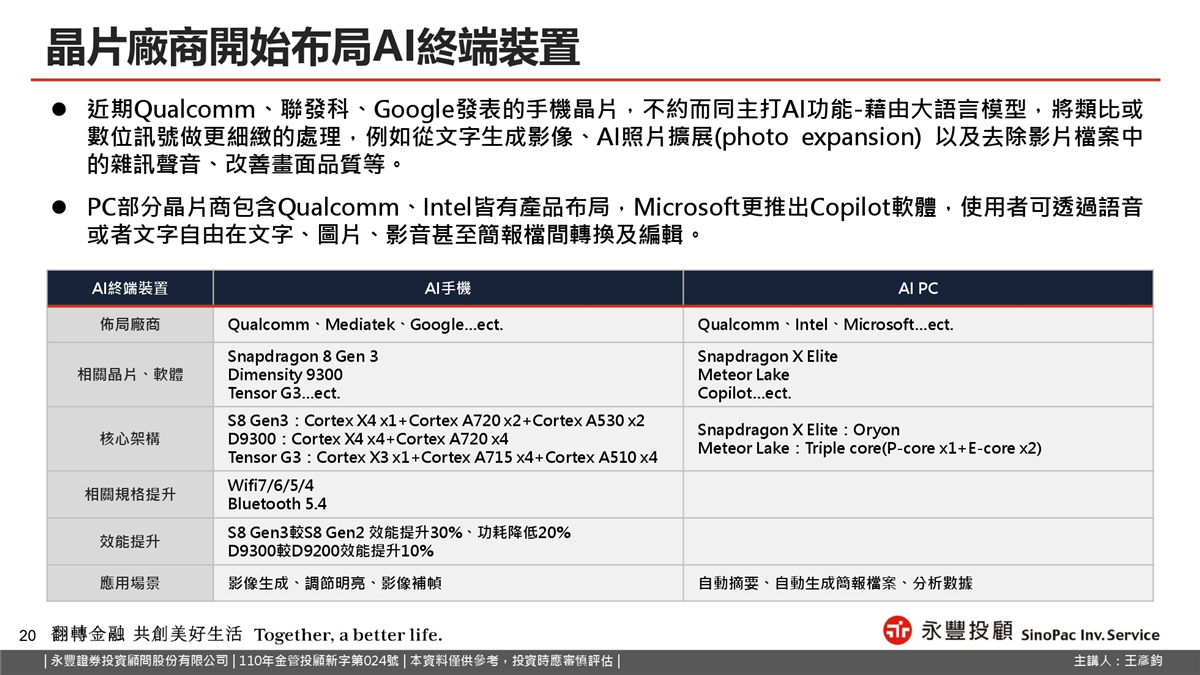The image size is (1200, 675).
Task: Click the presenter name 主講人：王彥鈞
Action: tap(1118, 661)
